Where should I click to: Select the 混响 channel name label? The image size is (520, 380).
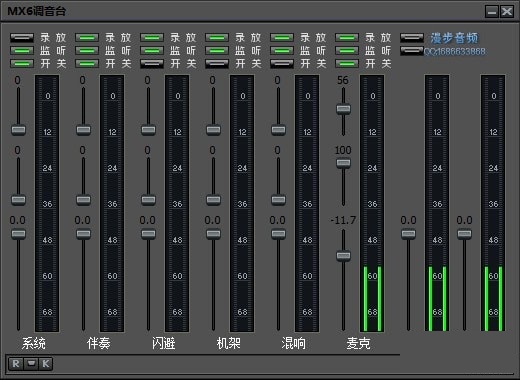(x=293, y=343)
